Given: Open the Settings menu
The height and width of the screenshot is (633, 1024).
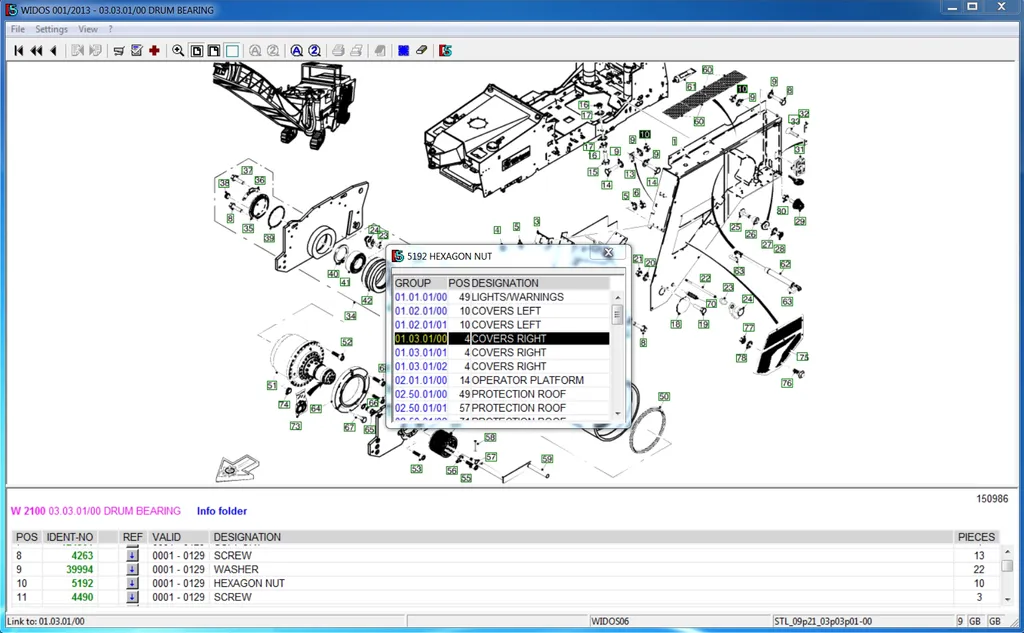Looking at the screenshot, I should [x=51, y=29].
